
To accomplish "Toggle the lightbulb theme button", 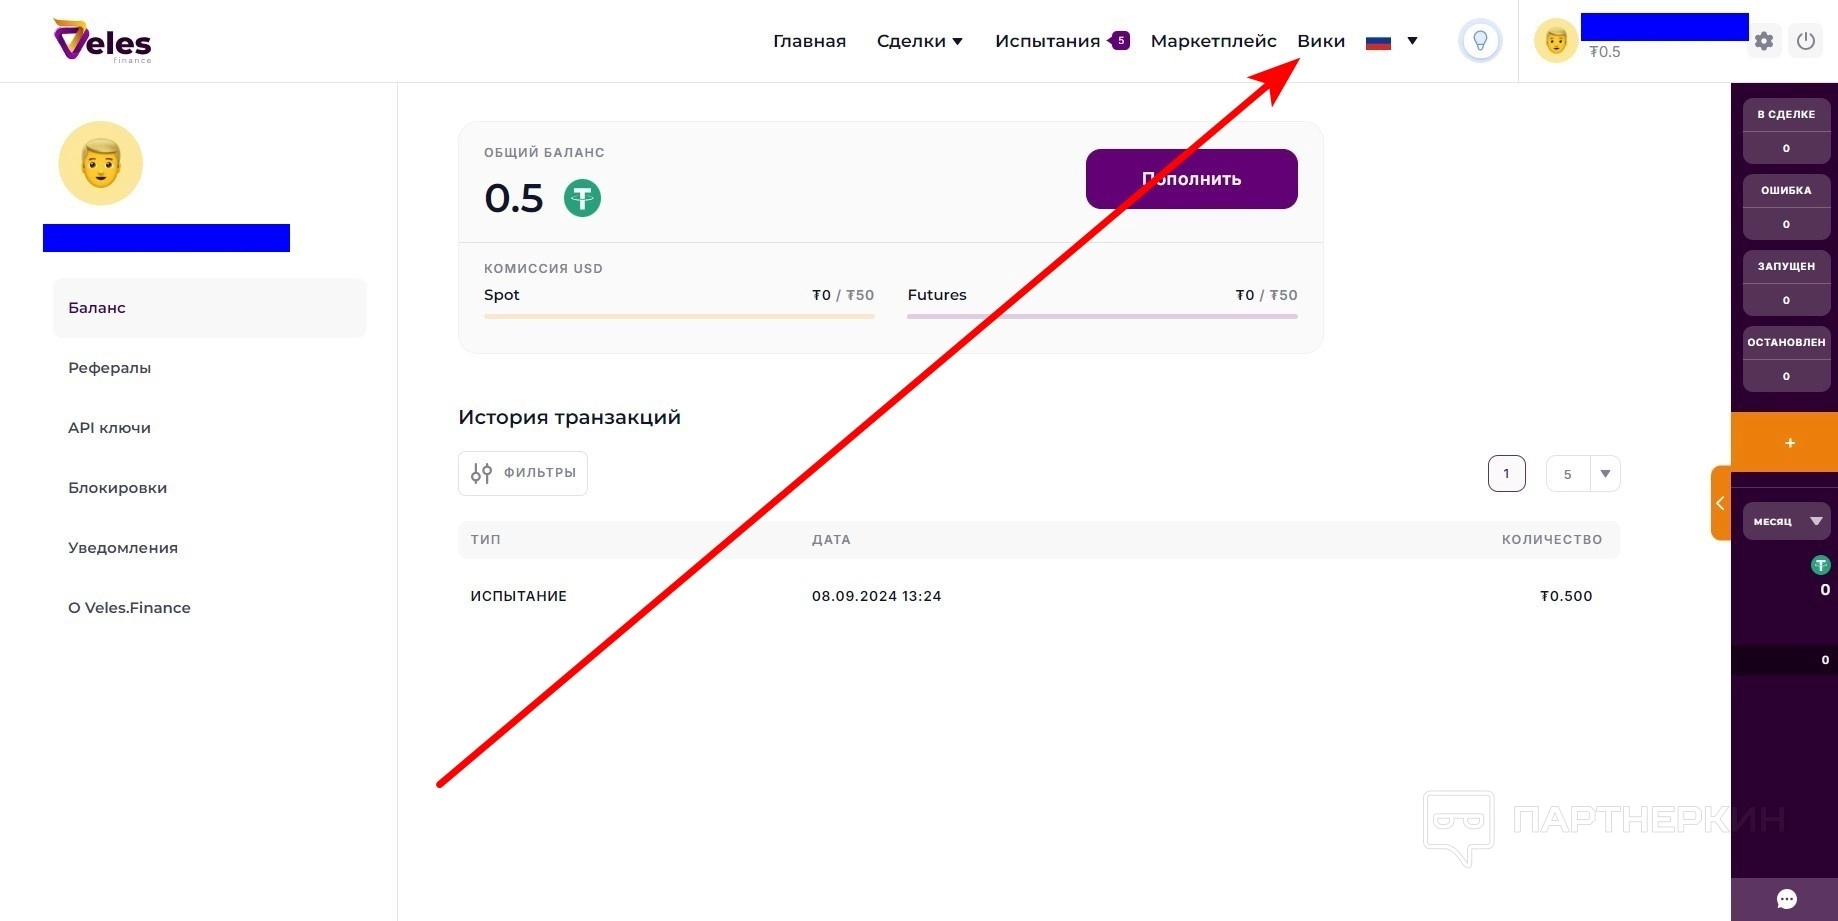I will tap(1480, 41).
